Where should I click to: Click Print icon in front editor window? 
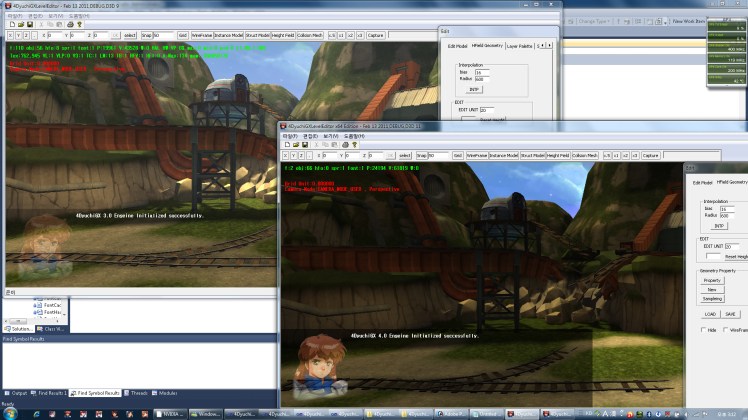(345, 145)
